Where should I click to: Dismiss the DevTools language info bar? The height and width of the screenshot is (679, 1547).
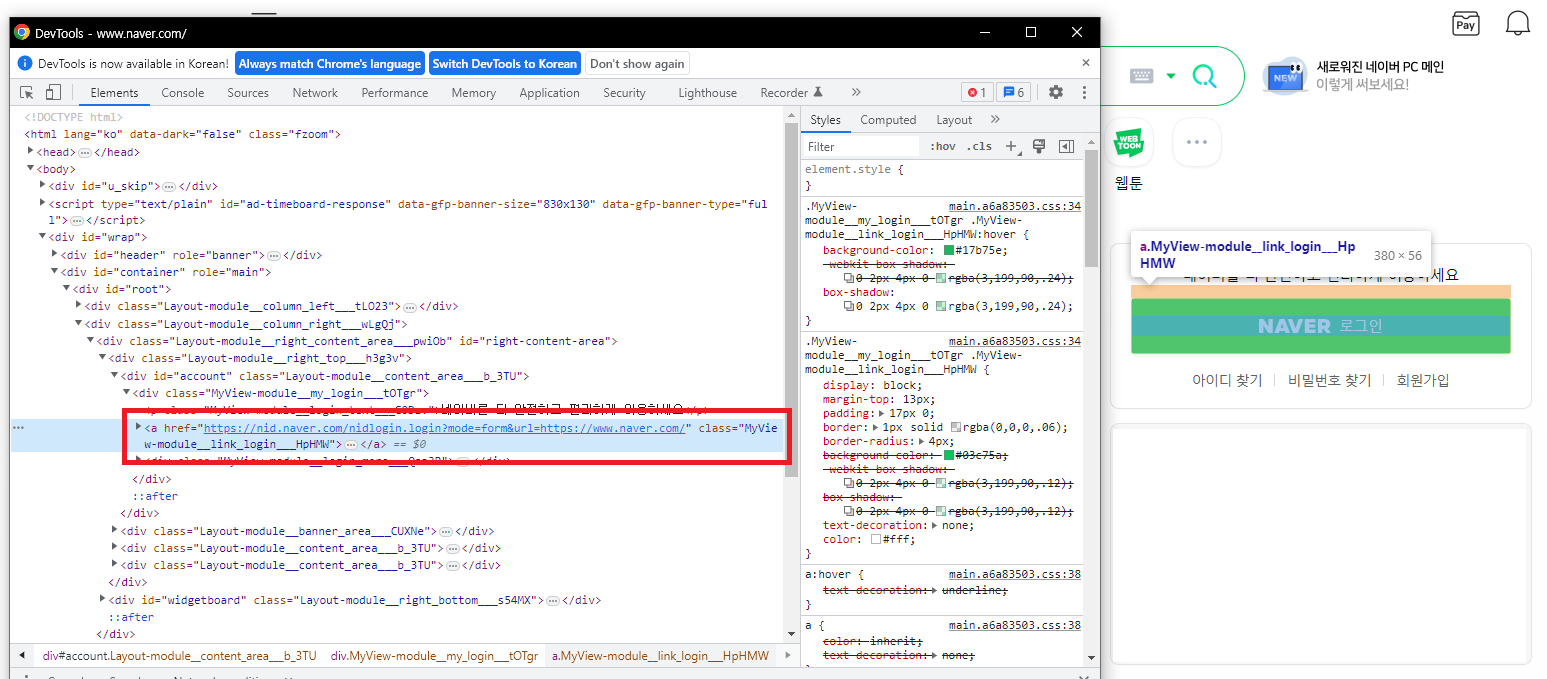[x=1086, y=63]
